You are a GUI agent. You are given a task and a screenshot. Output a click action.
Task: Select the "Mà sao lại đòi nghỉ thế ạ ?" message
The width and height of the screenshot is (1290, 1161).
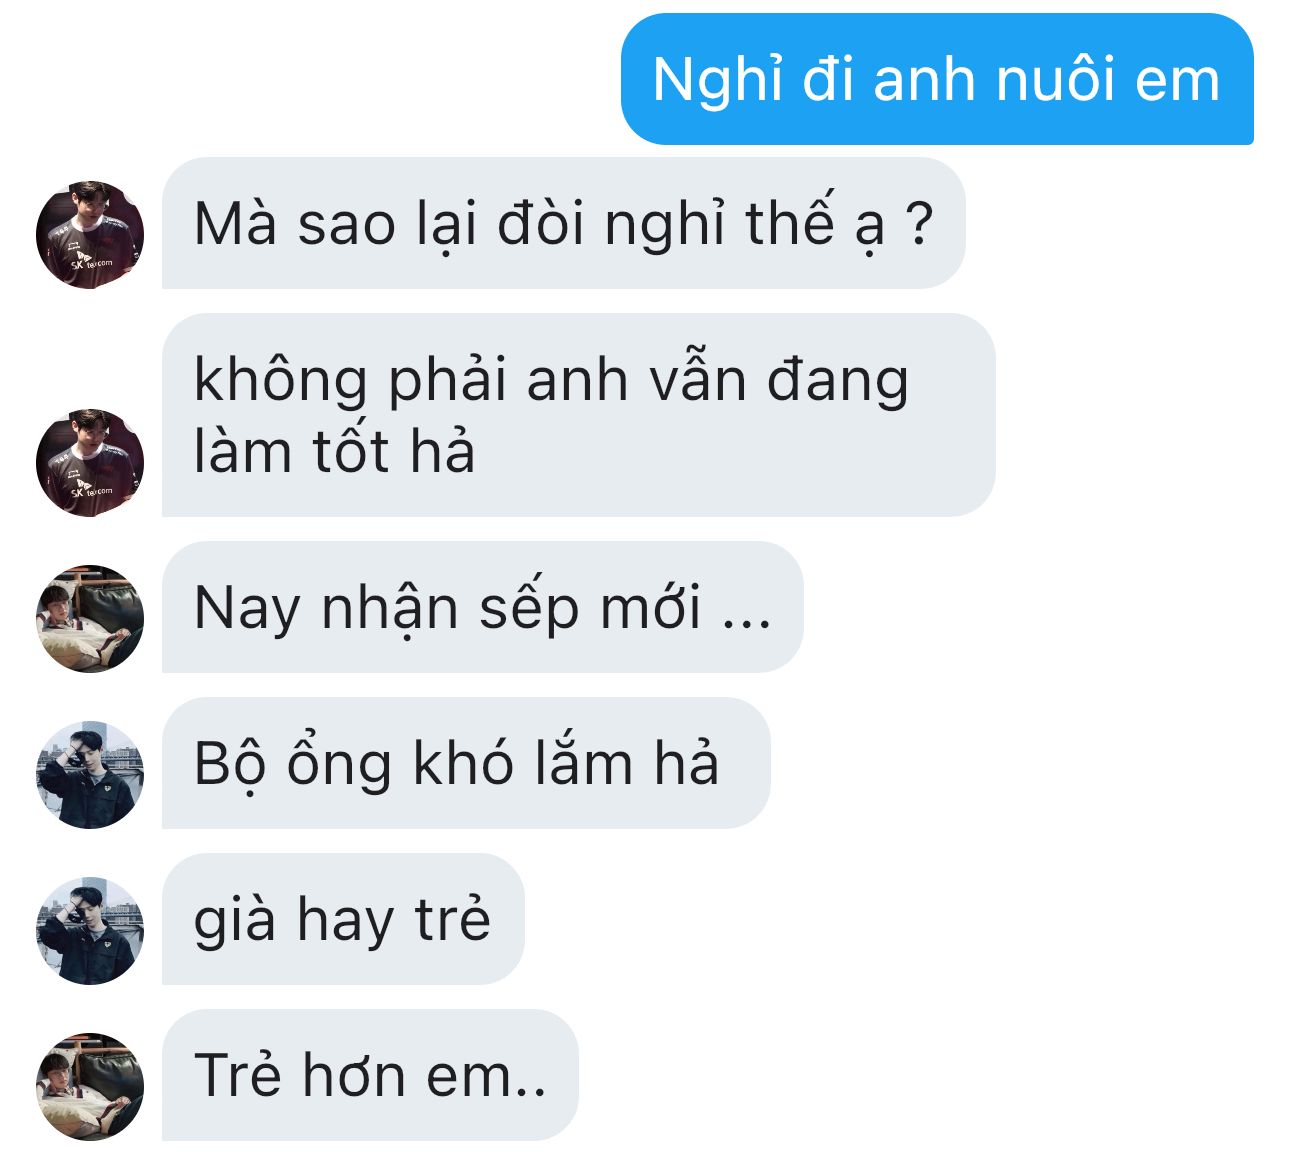pos(563,223)
